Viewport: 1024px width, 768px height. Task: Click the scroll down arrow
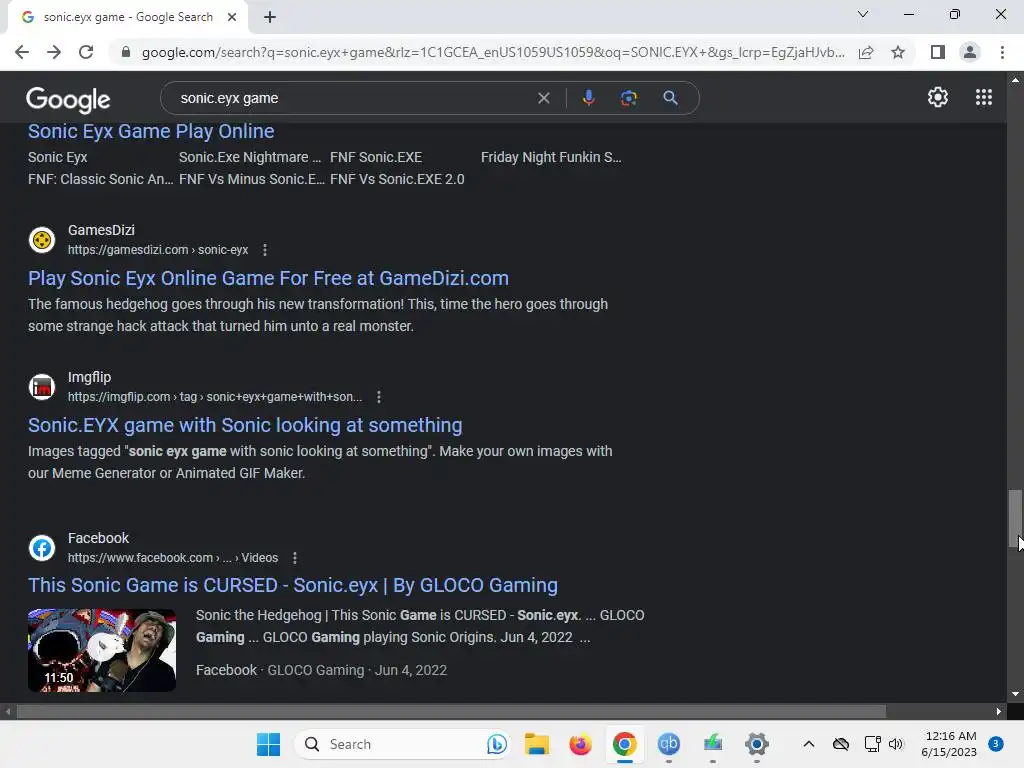1015,694
